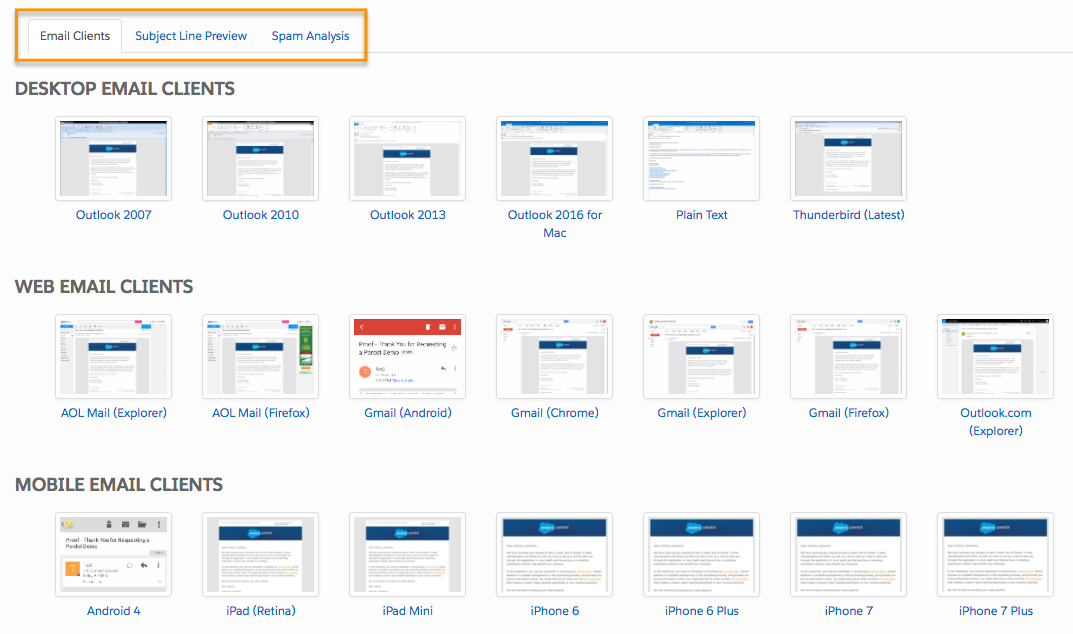
Task: Open the iPhone 6 preview thumbnail
Action: point(554,555)
